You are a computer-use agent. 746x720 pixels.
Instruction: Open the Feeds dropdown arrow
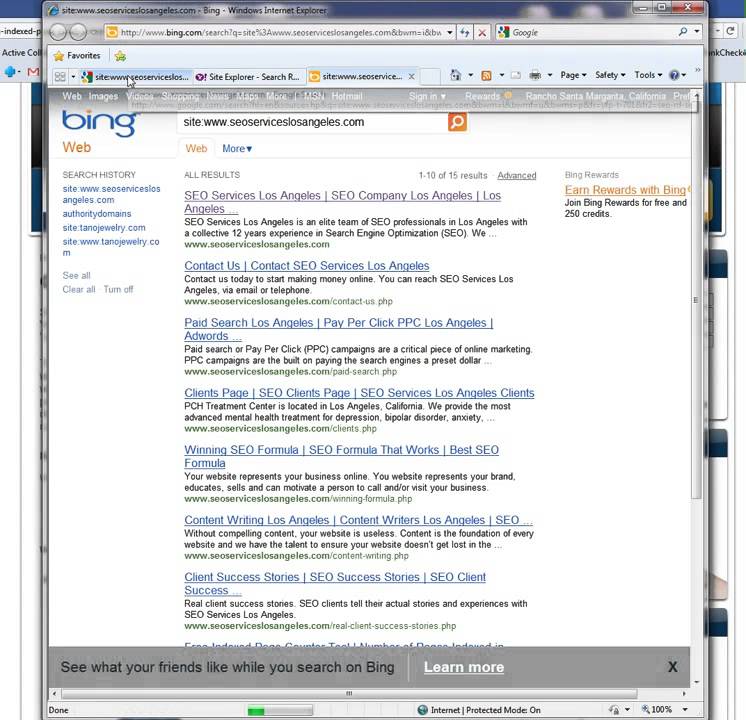coord(501,75)
